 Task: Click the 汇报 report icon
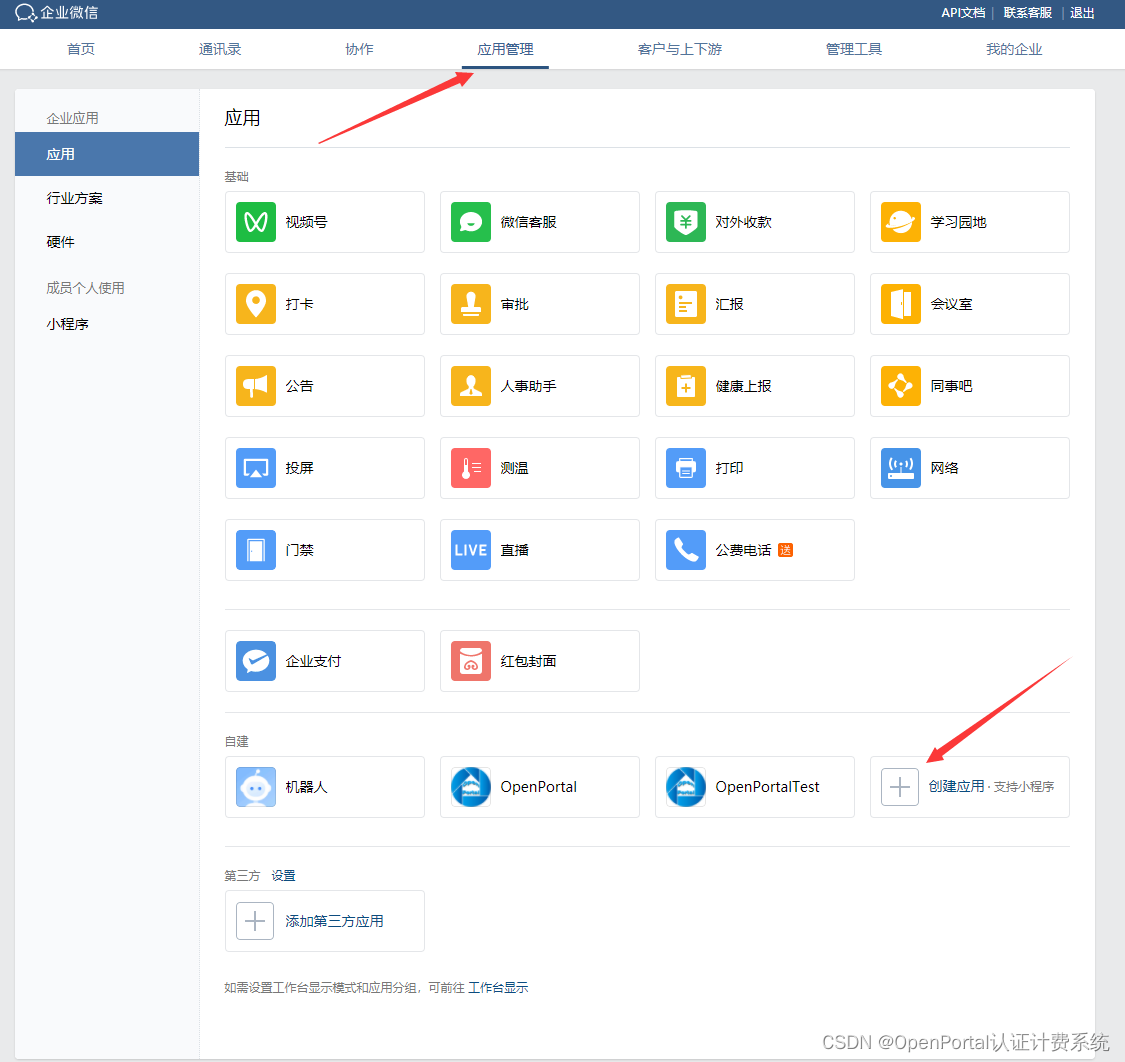[686, 304]
